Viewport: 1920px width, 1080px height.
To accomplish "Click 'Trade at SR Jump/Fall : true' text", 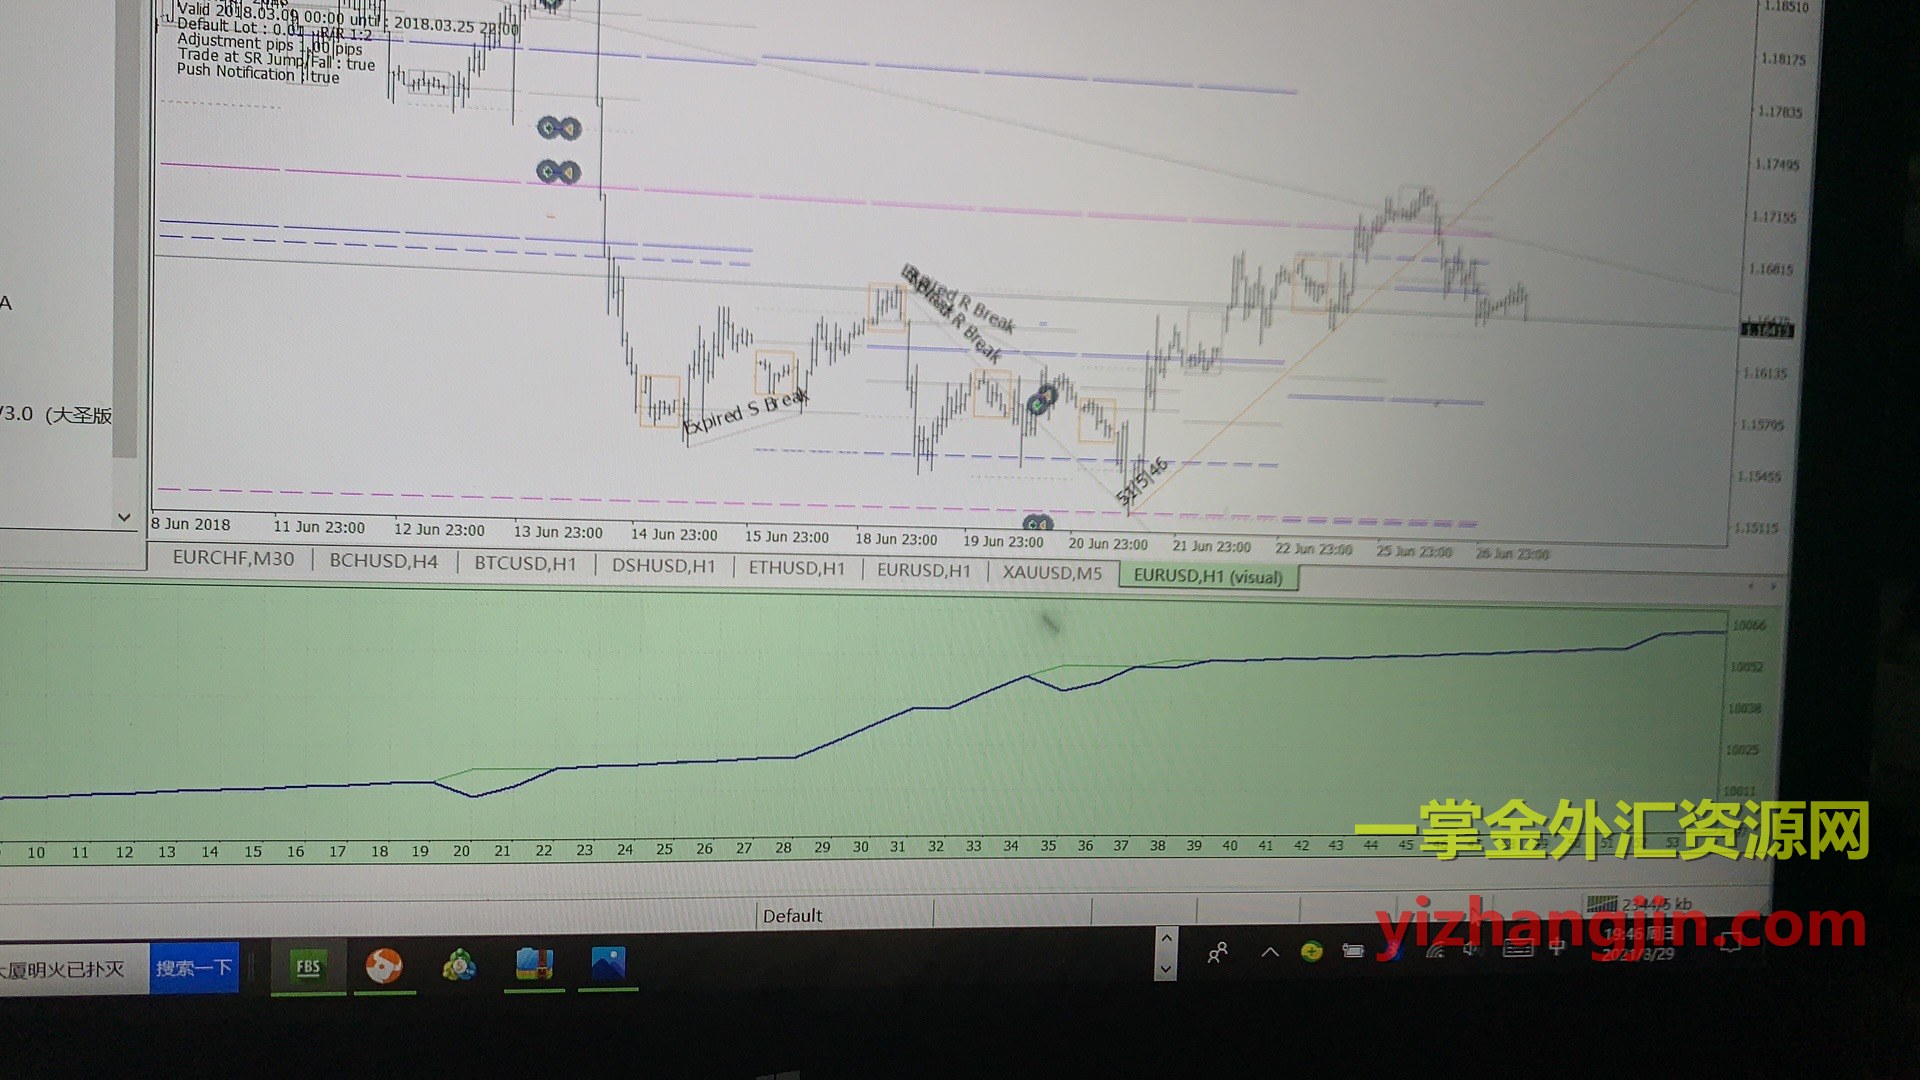I will pyautogui.click(x=276, y=60).
